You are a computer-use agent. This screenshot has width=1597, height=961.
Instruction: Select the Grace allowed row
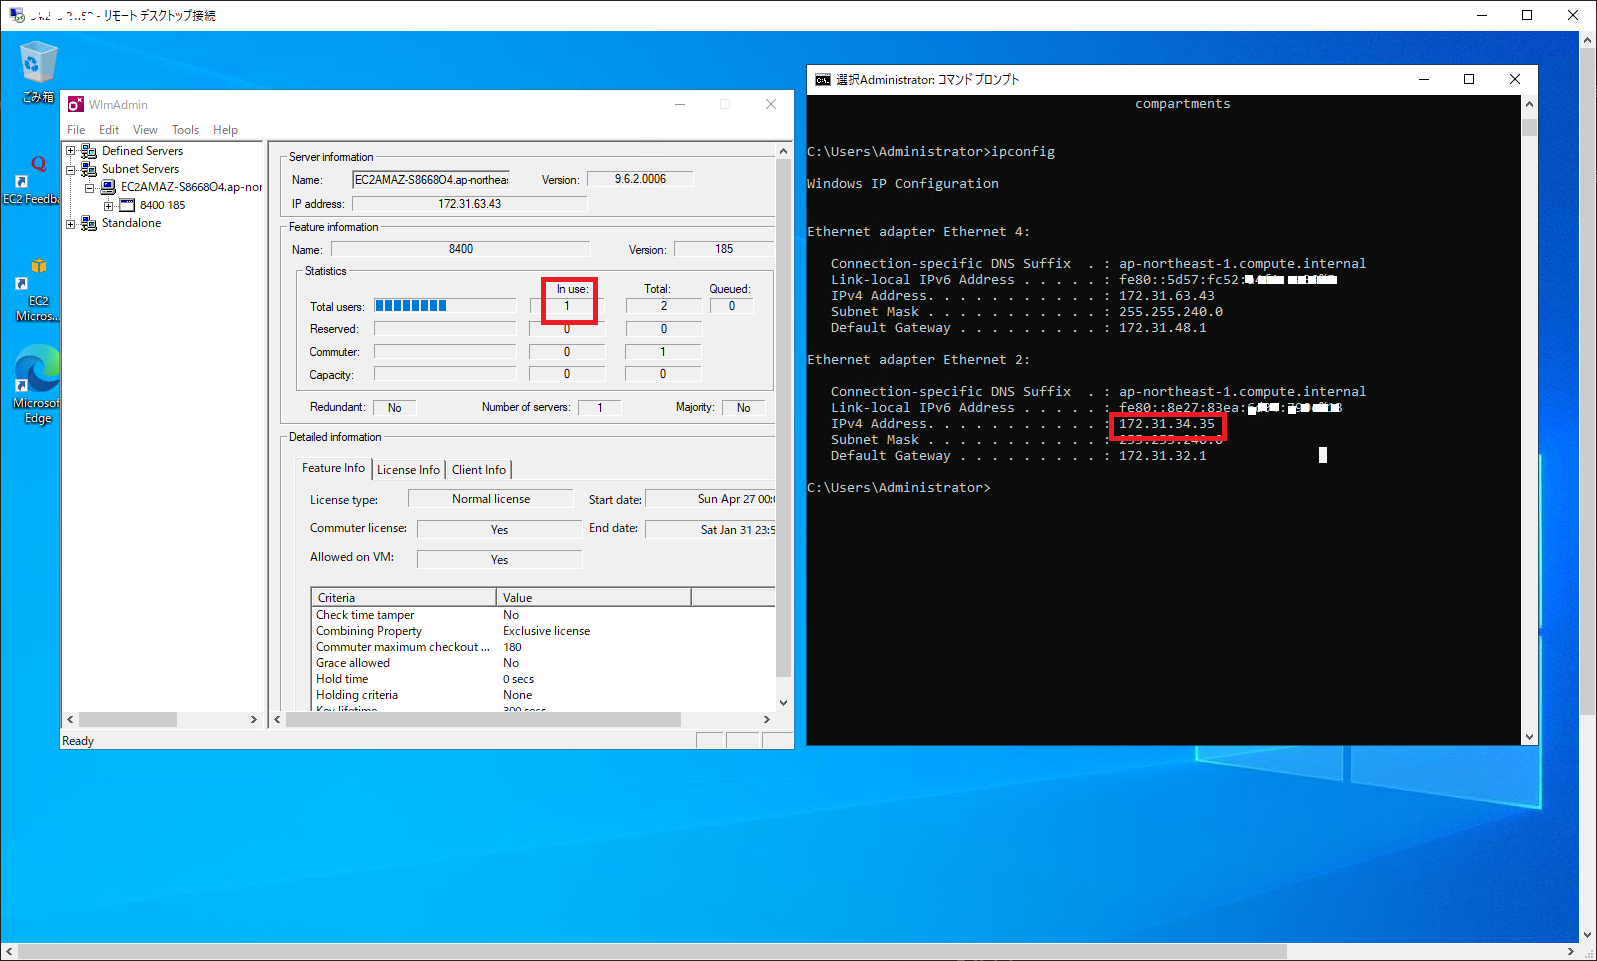[x=543, y=663]
